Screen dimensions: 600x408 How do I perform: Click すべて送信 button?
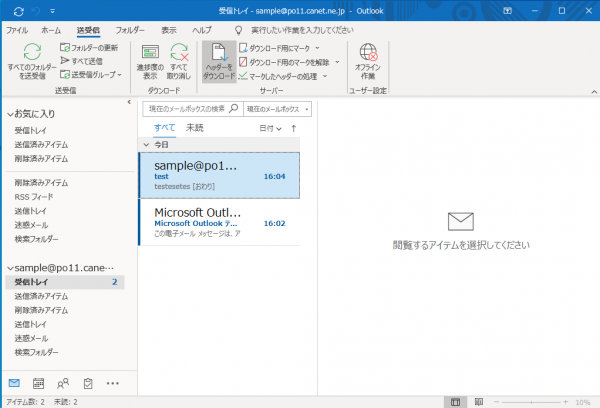pyautogui.click(x=81, y=61)
